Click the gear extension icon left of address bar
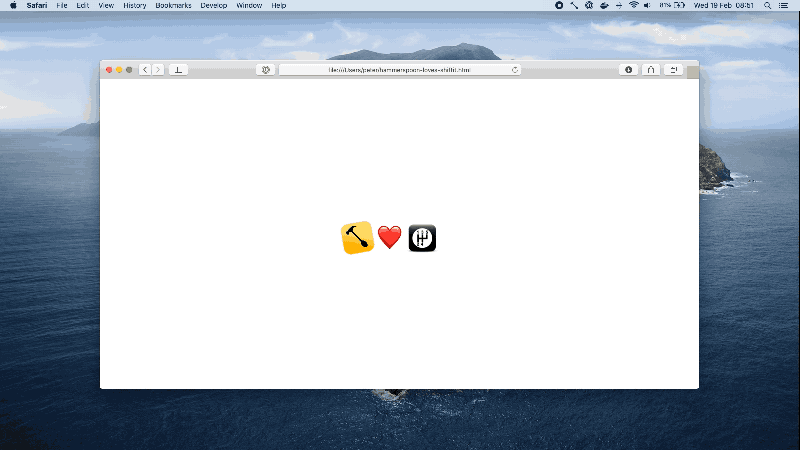The height and width of the screenshot is (450, 800). (265, 70)
